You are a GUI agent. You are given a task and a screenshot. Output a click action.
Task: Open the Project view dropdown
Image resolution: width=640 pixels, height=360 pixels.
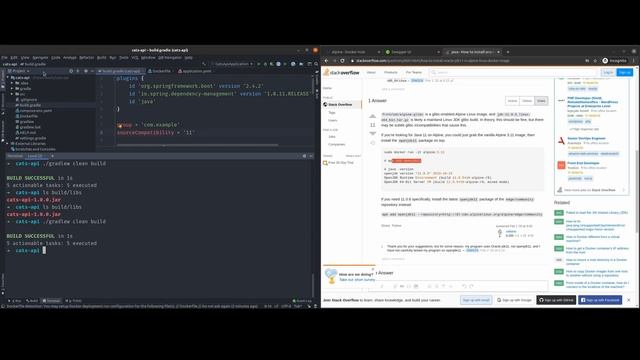[19, 71]
